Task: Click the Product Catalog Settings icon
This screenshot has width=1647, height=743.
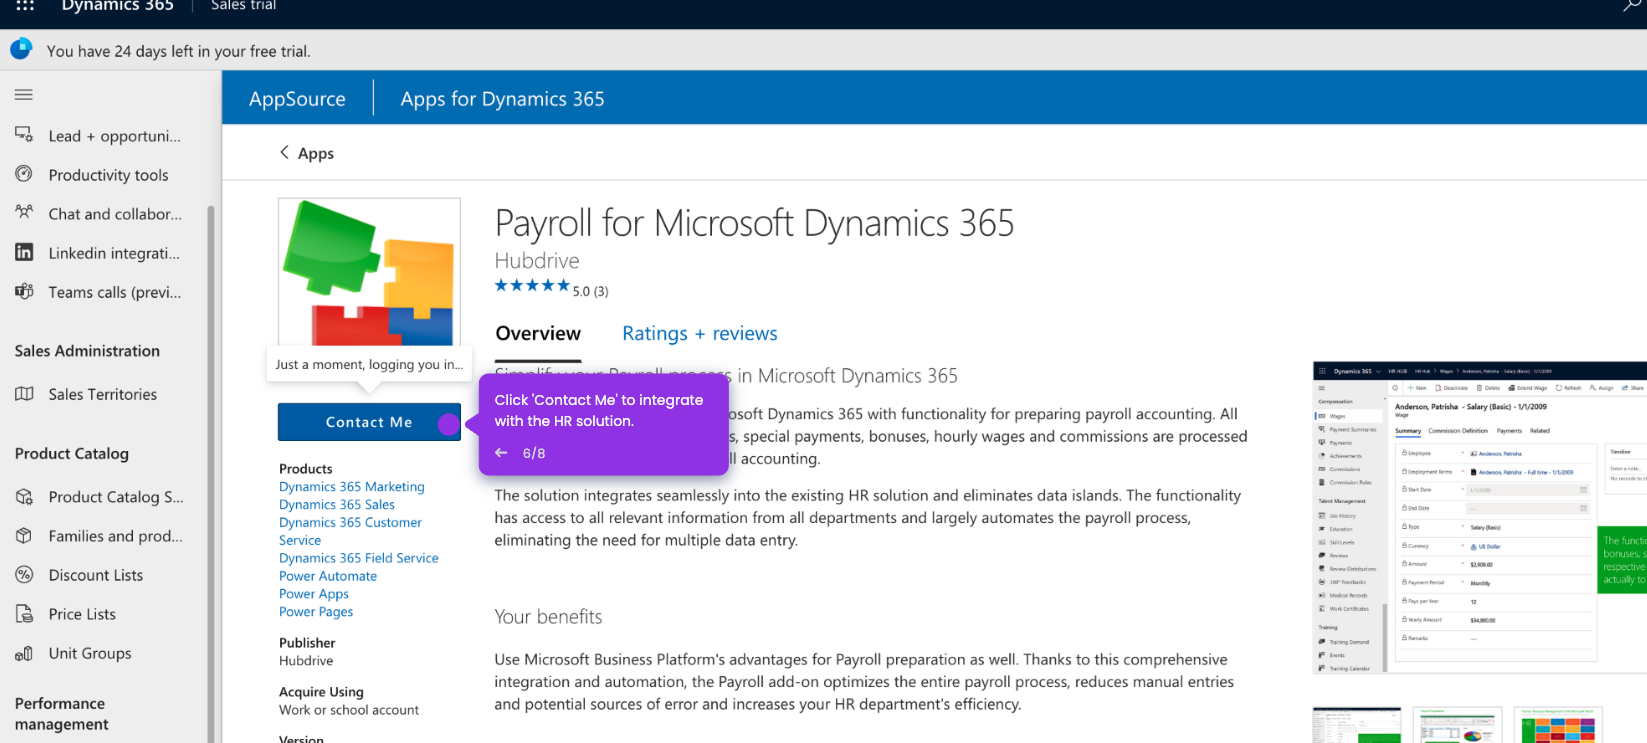Action: 24,496
